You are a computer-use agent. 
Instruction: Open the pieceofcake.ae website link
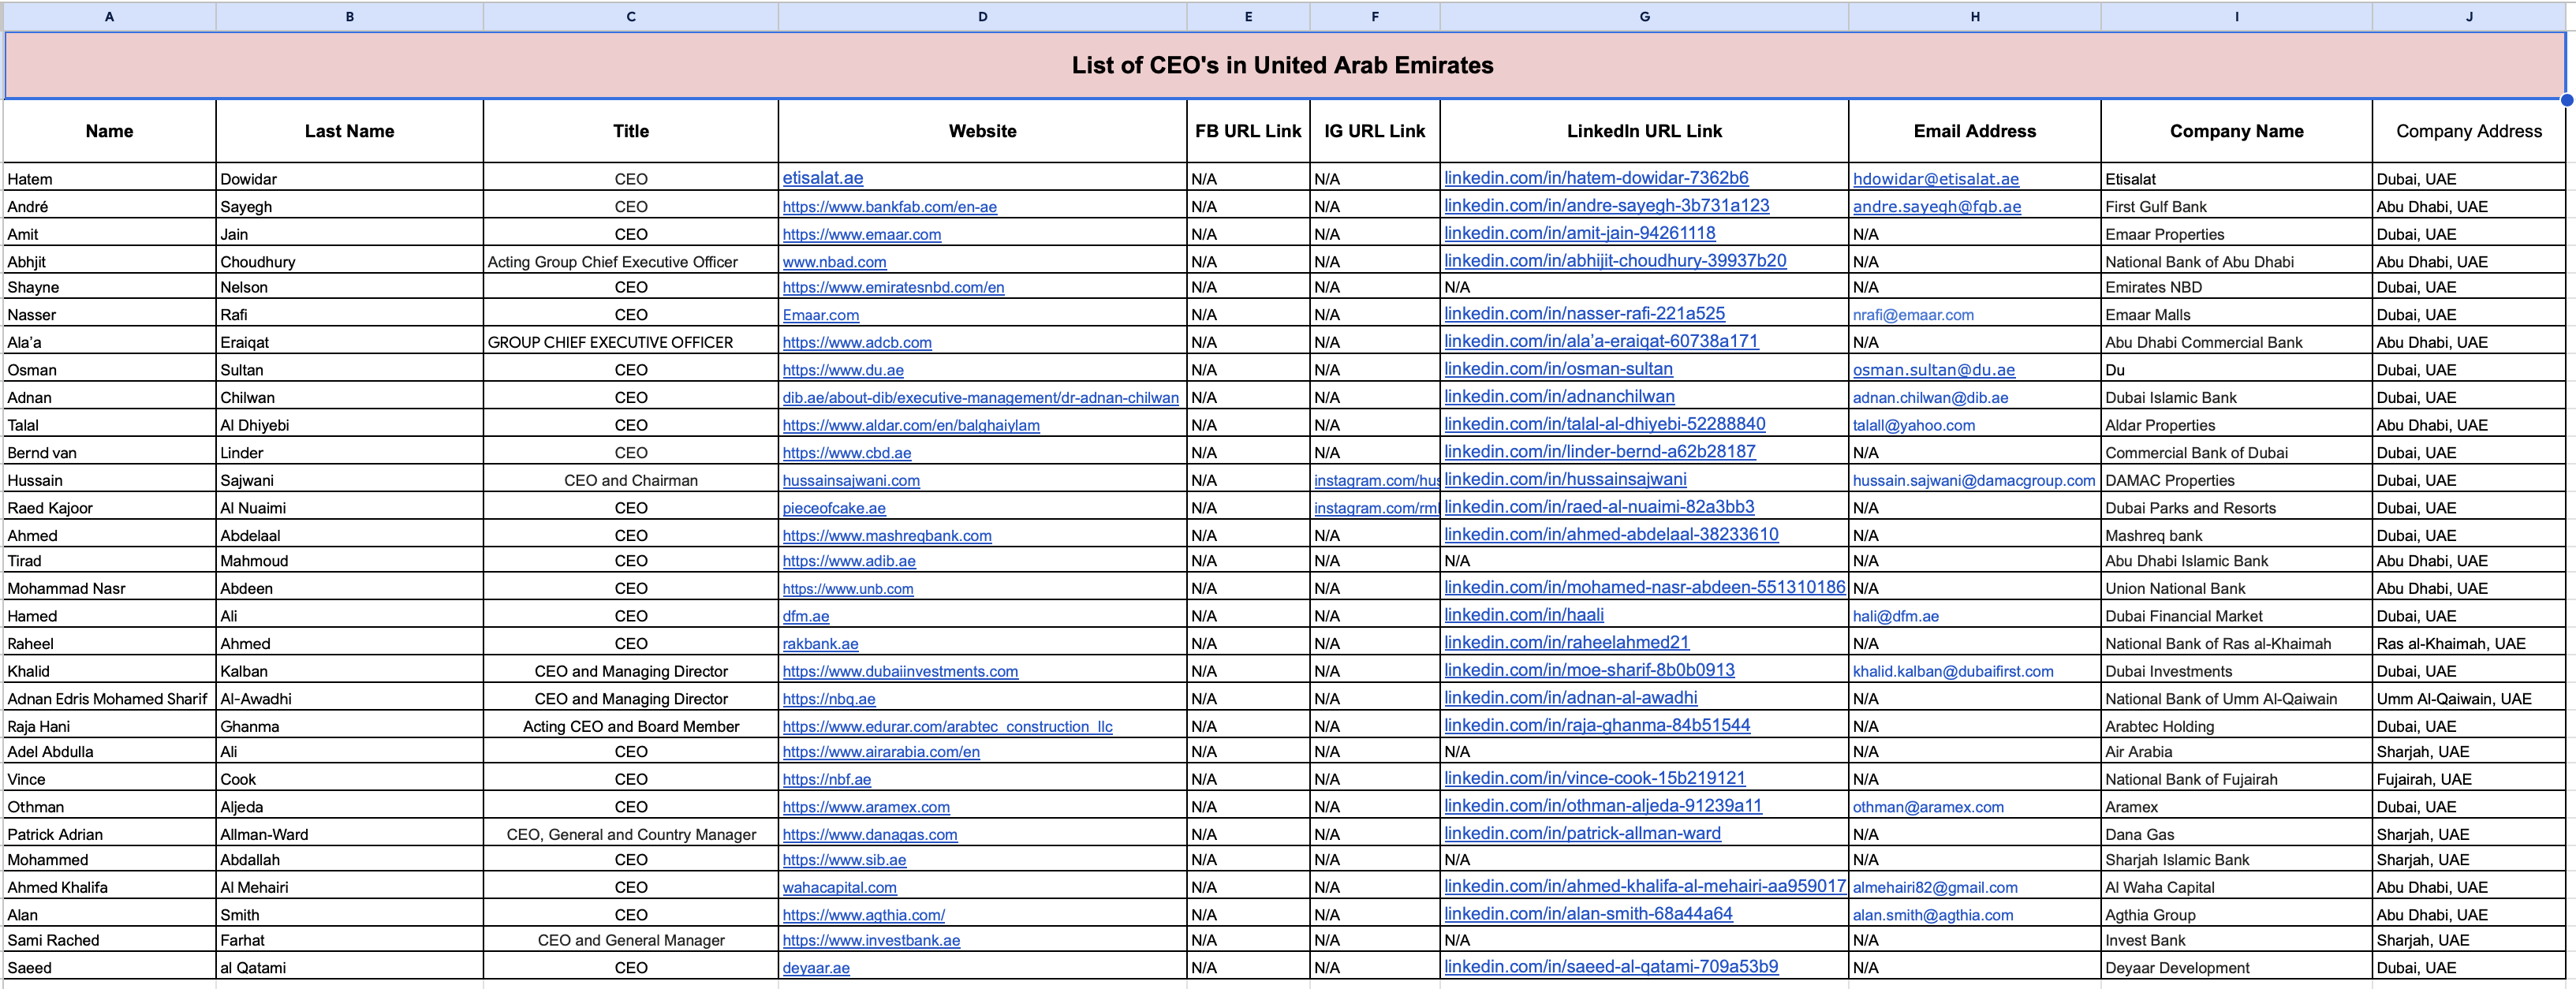pos(833,508)
